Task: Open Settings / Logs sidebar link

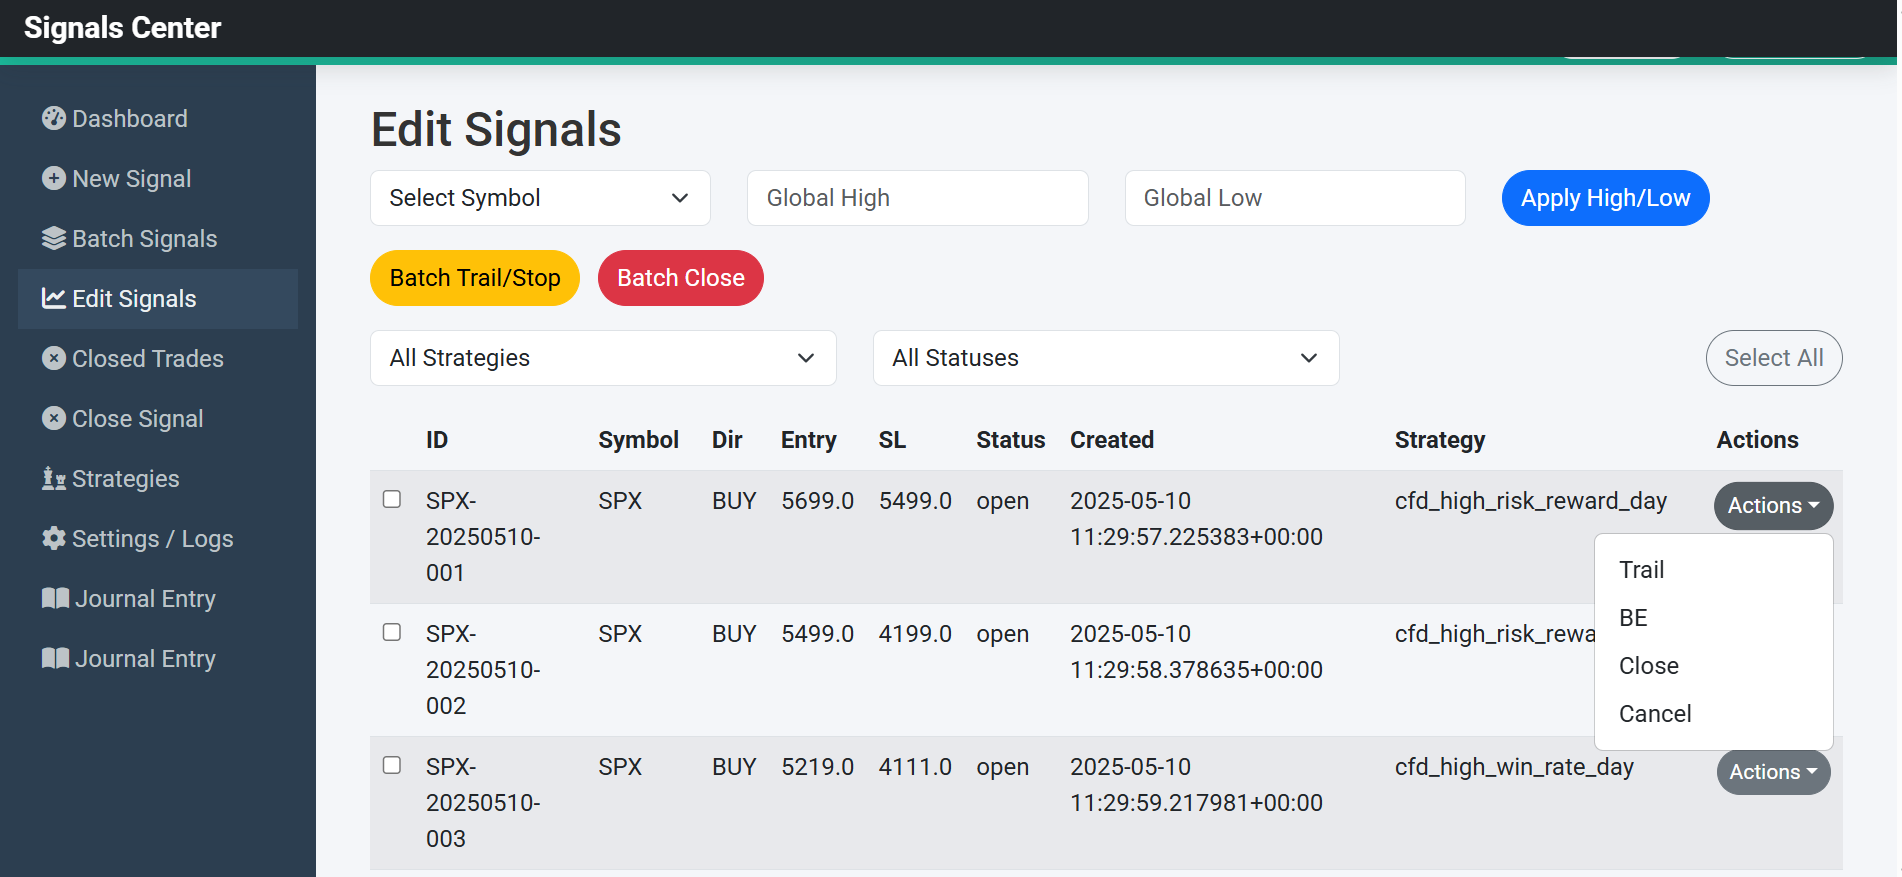Action: click(158, 539)
